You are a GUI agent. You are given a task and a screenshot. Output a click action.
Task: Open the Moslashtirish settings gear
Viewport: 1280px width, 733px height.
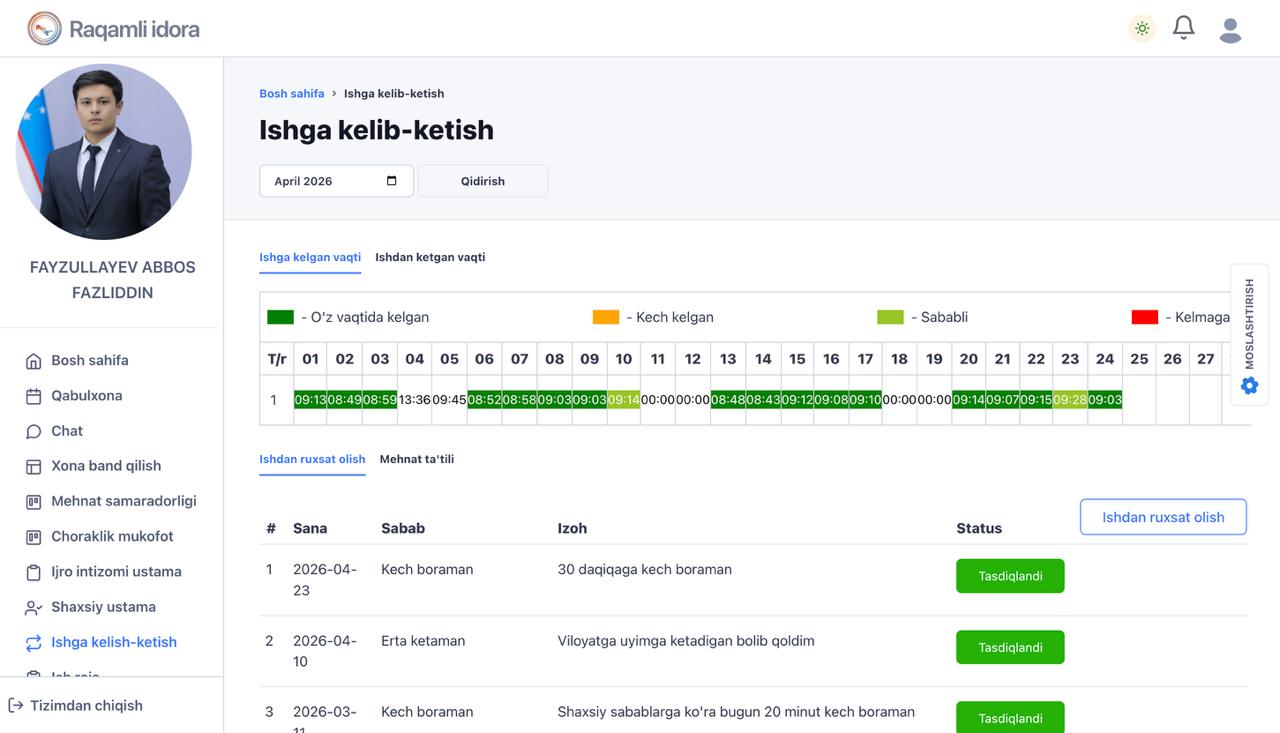1249,385
